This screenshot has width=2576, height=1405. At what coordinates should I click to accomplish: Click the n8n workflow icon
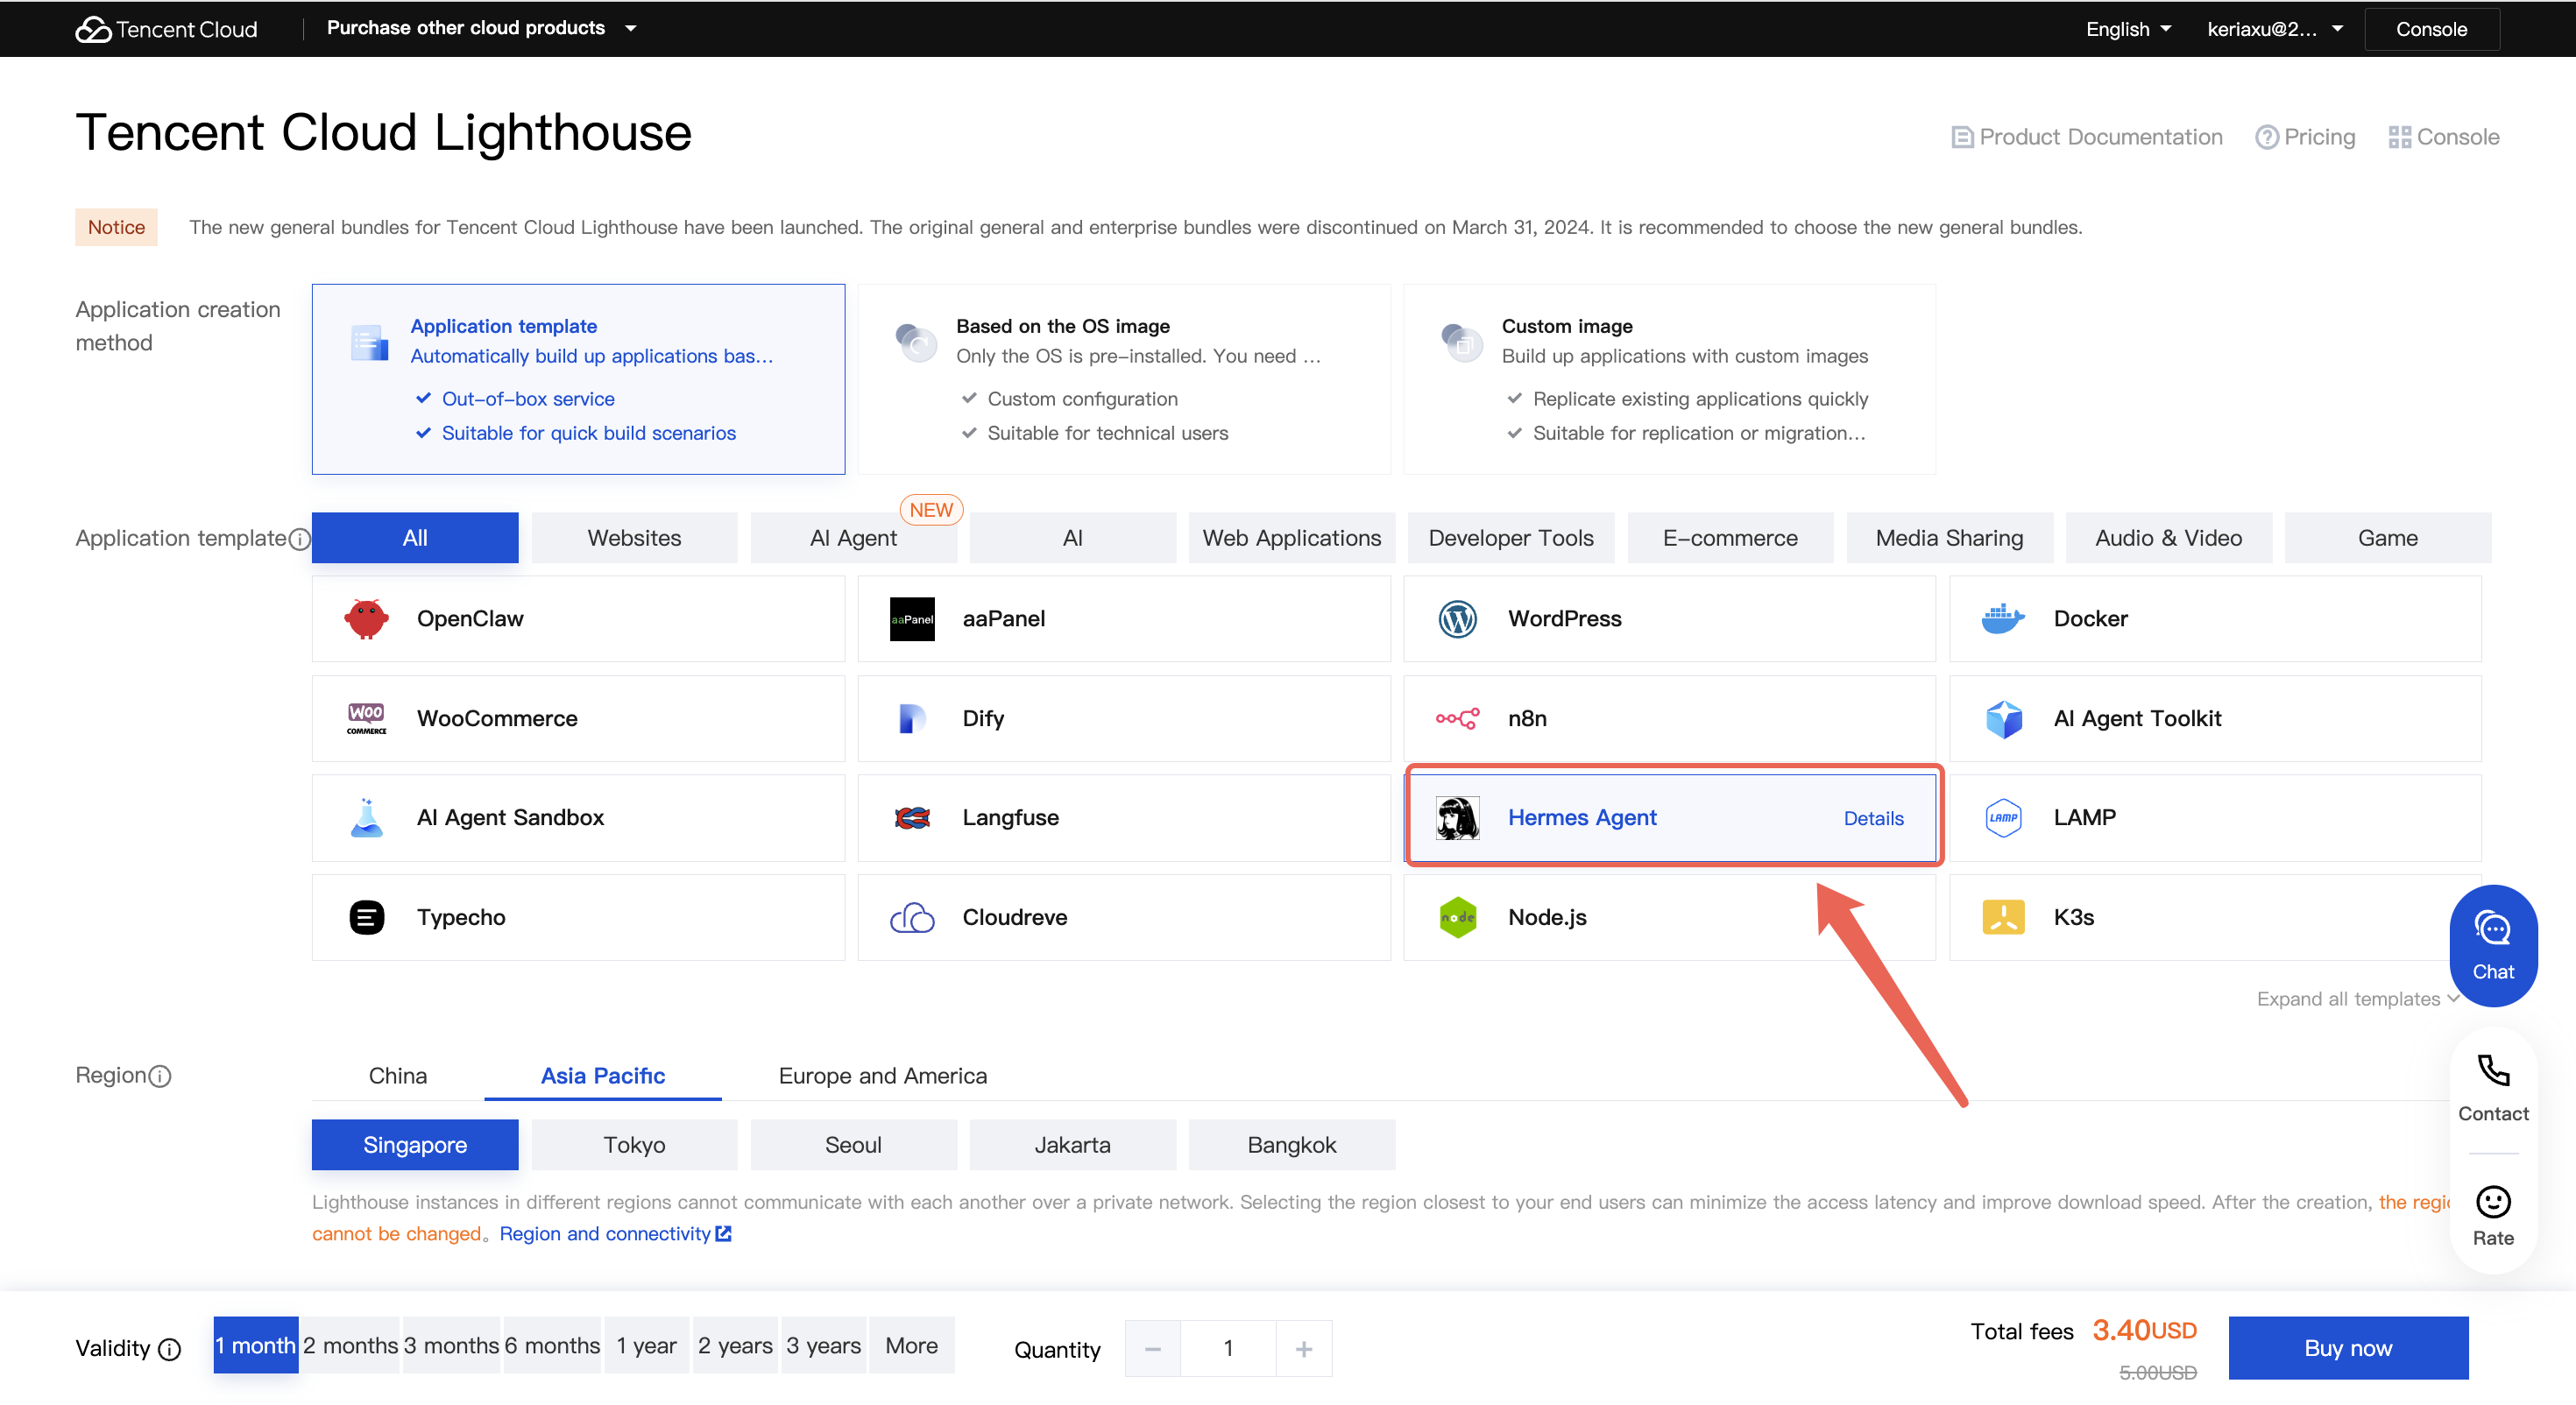(x=1457, y=718)
